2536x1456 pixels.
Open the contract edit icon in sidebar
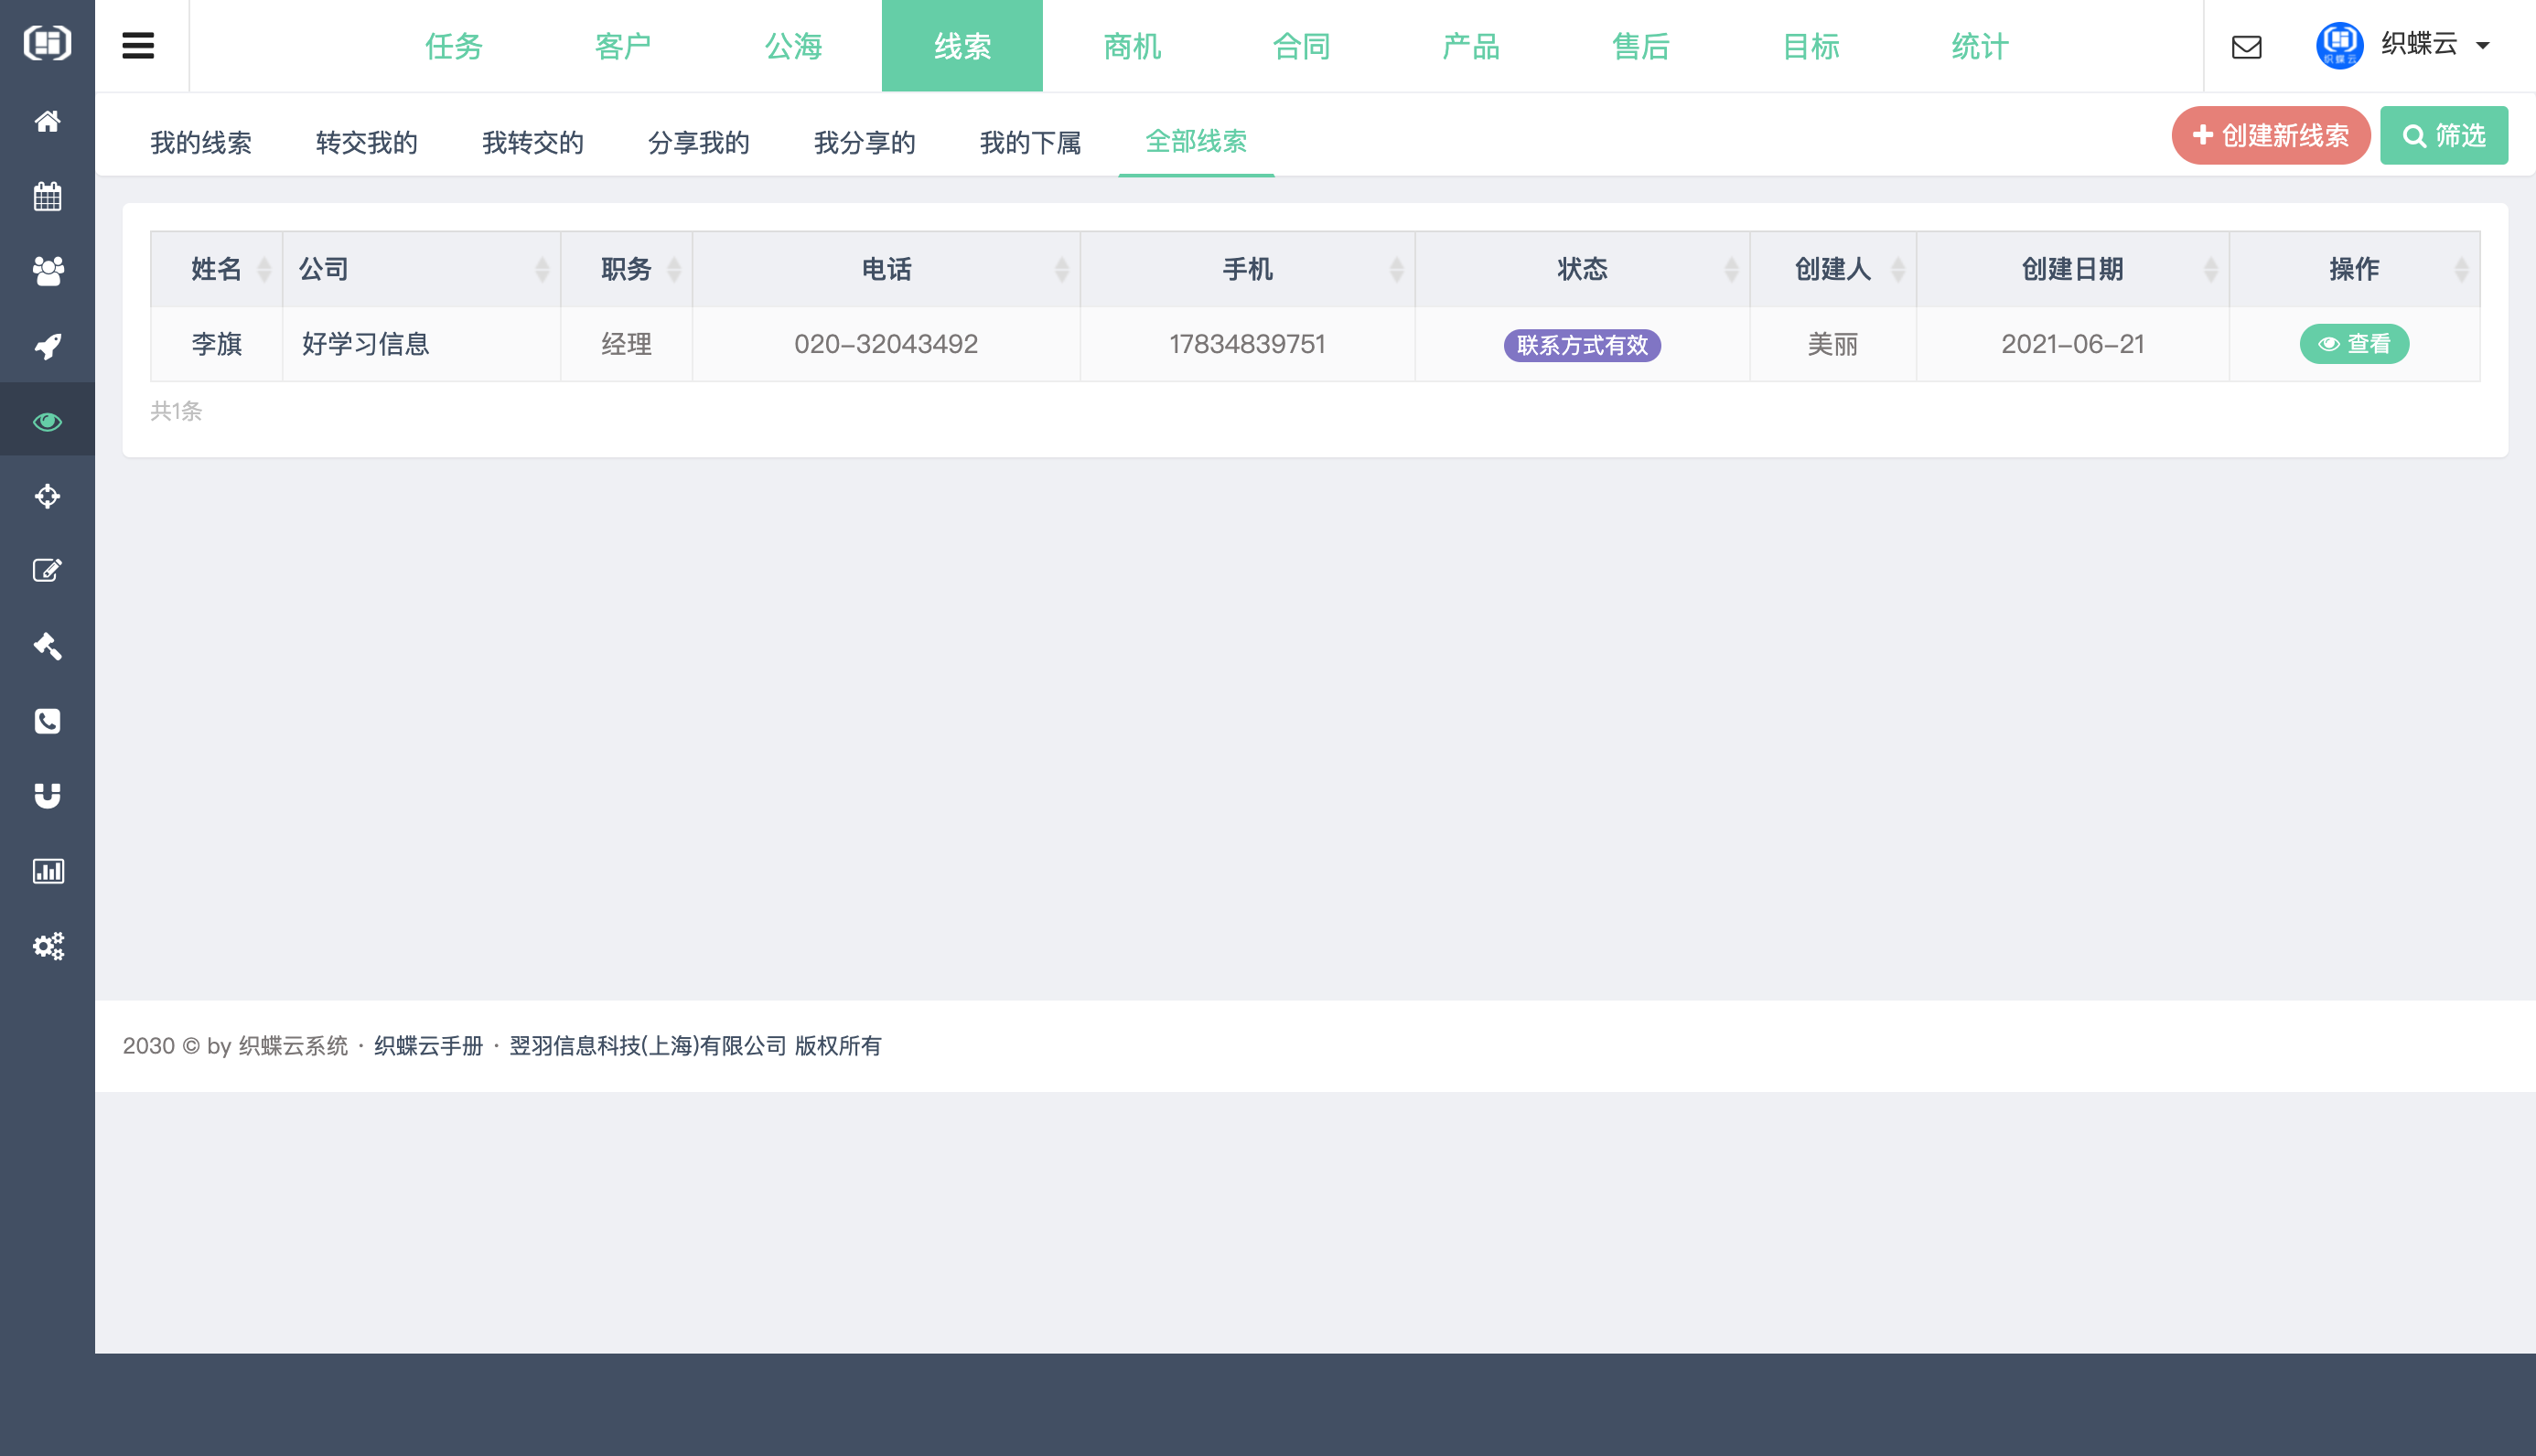[47, 571]
